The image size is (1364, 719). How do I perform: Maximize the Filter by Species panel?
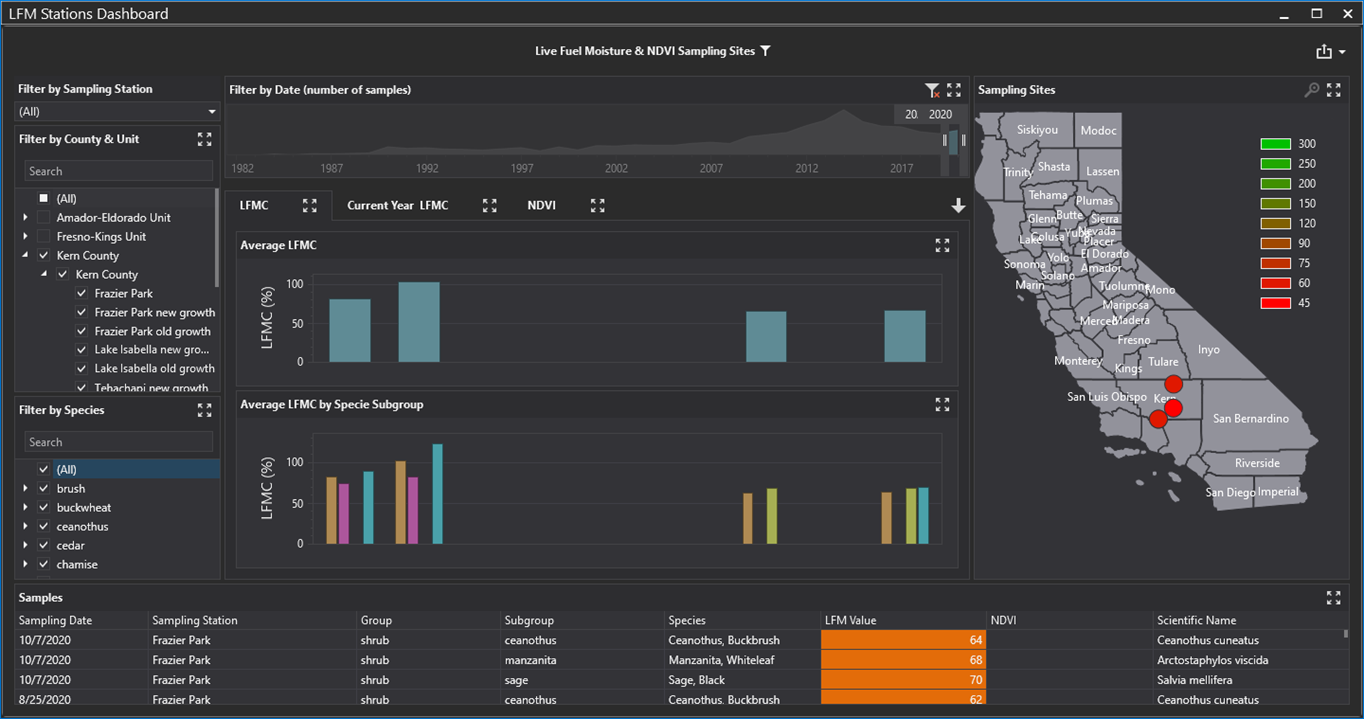pos(204,410)
